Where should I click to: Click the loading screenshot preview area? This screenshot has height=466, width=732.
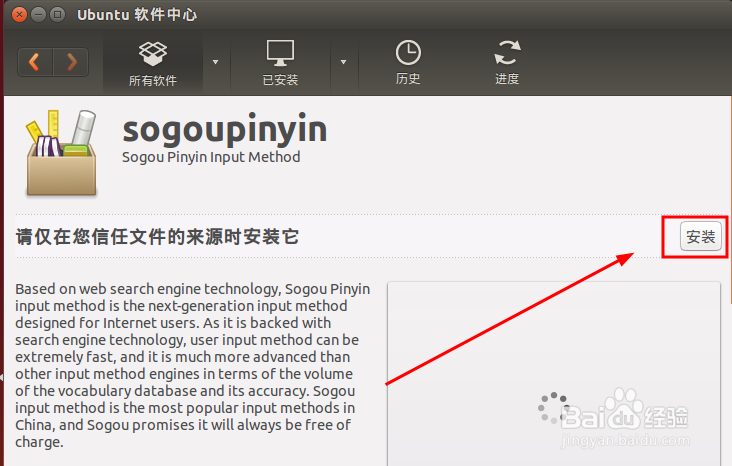tap(554, 374)
